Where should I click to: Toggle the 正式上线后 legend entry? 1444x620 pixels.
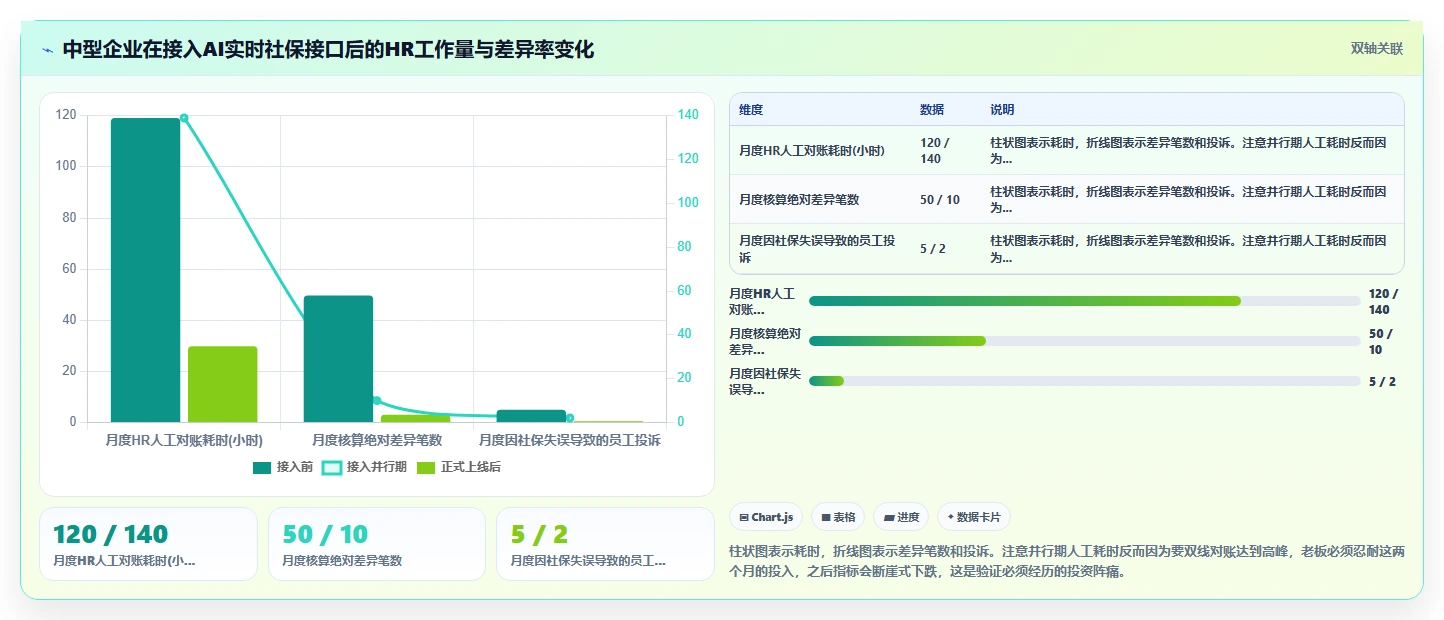pyautogui.click(x=459, y=467)
